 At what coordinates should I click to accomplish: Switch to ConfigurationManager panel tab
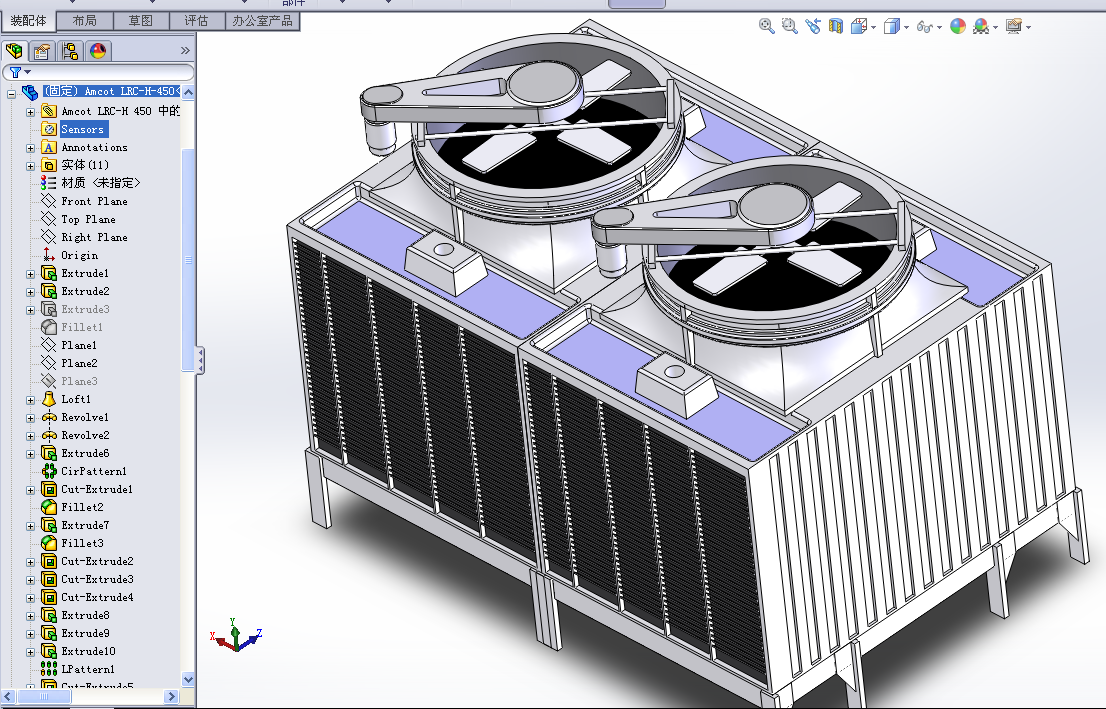point(69,51)
